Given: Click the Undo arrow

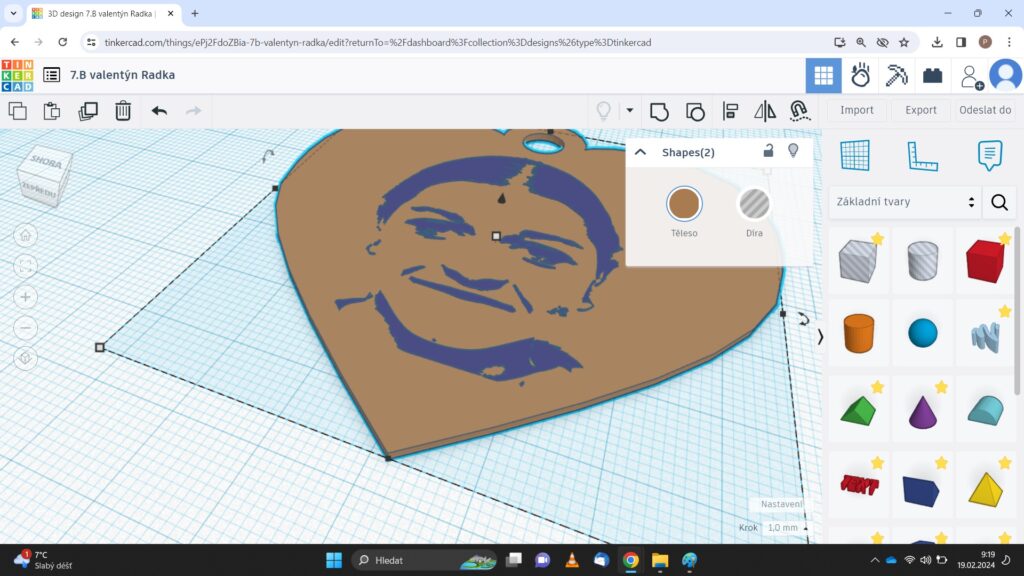Looking at the screenshot, I should [159, 111].
